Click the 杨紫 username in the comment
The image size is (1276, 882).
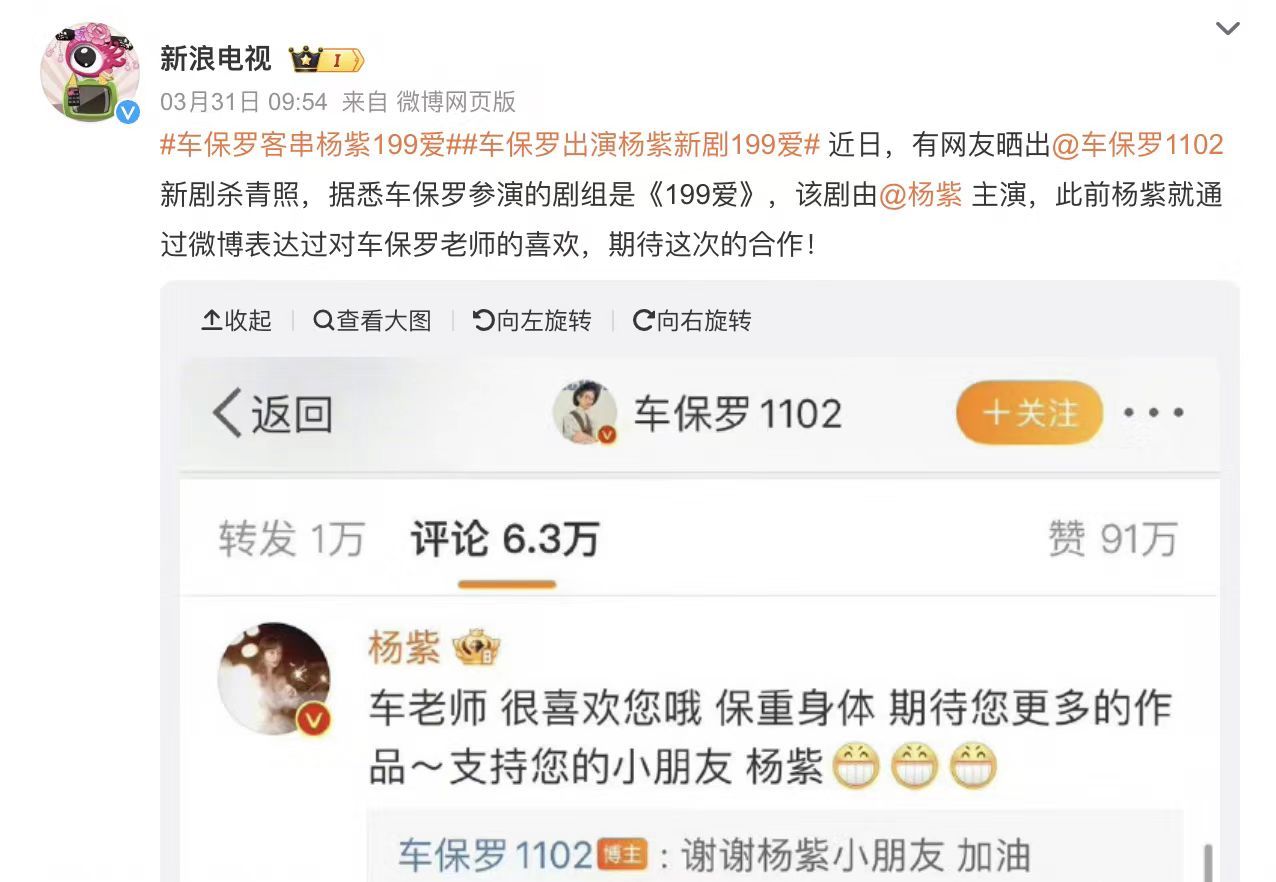[404, 649]
